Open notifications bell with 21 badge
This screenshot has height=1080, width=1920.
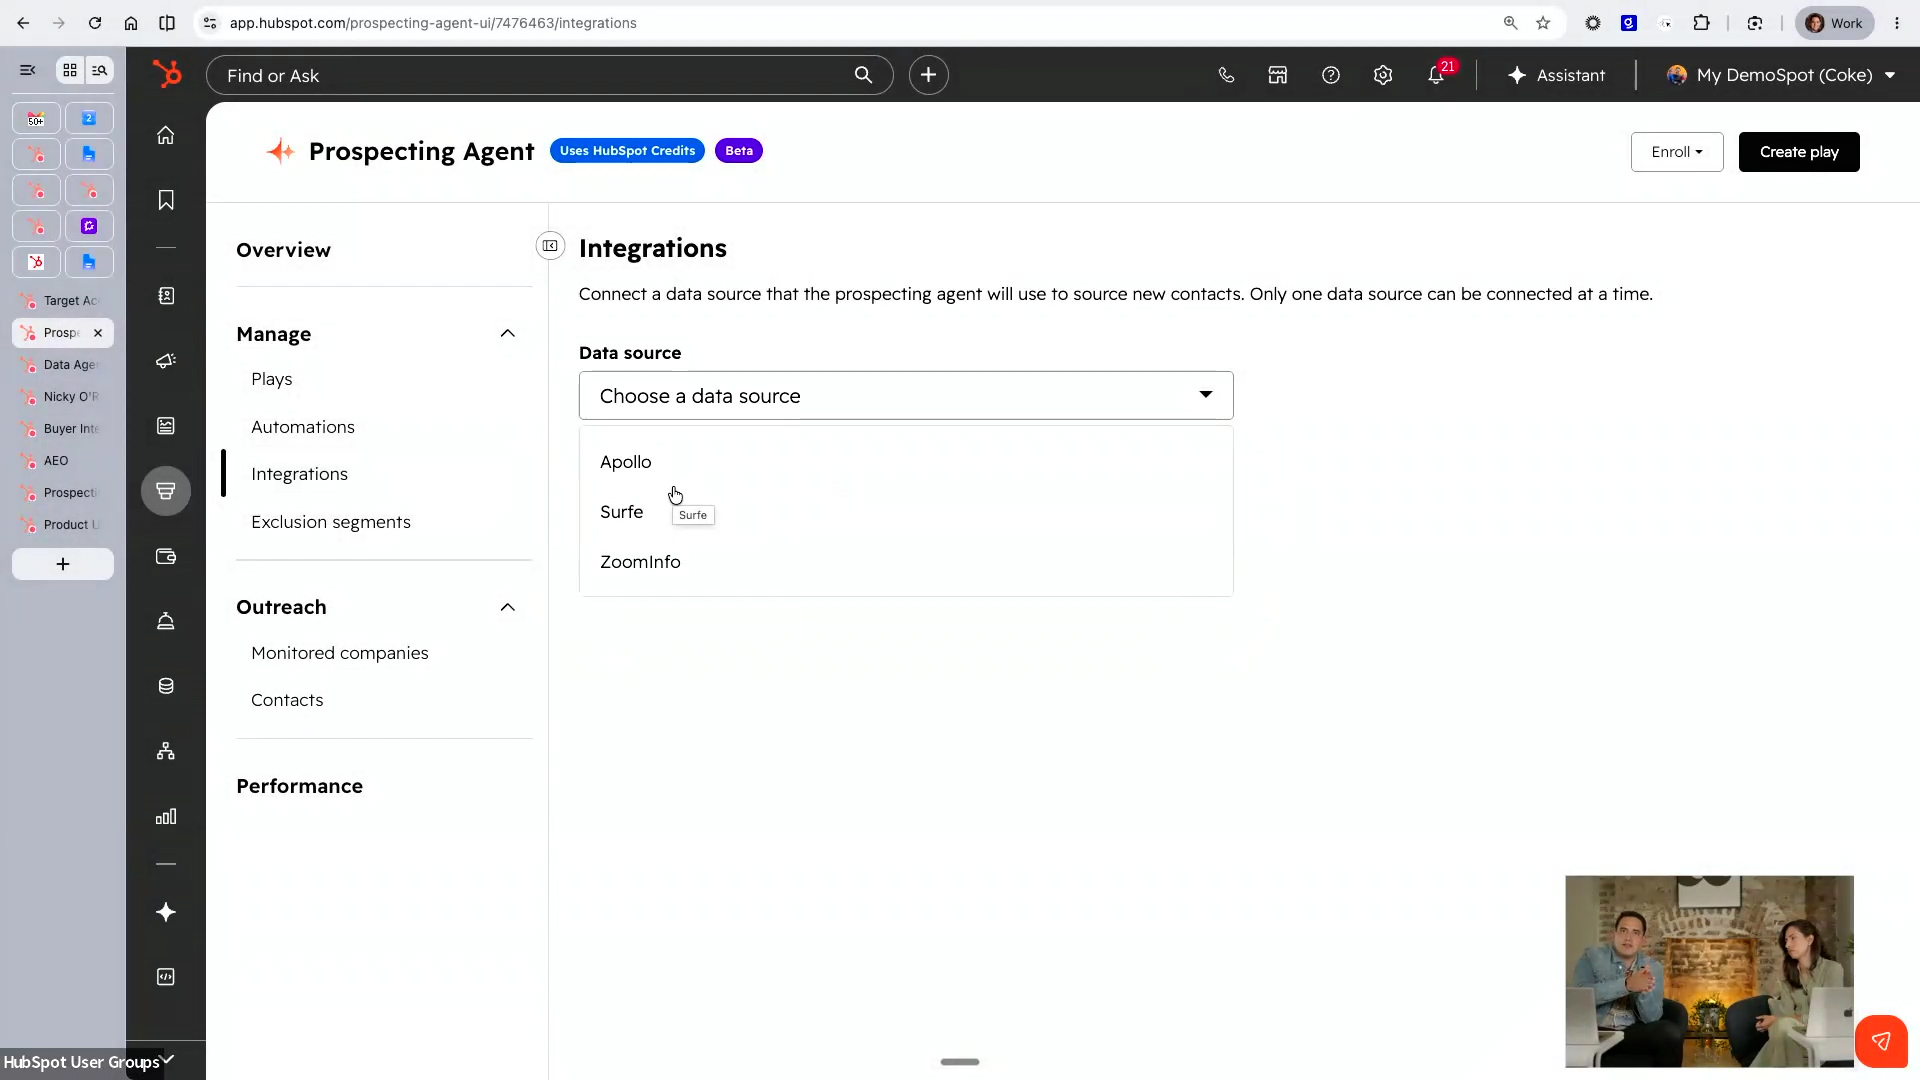click(1437, 75)
